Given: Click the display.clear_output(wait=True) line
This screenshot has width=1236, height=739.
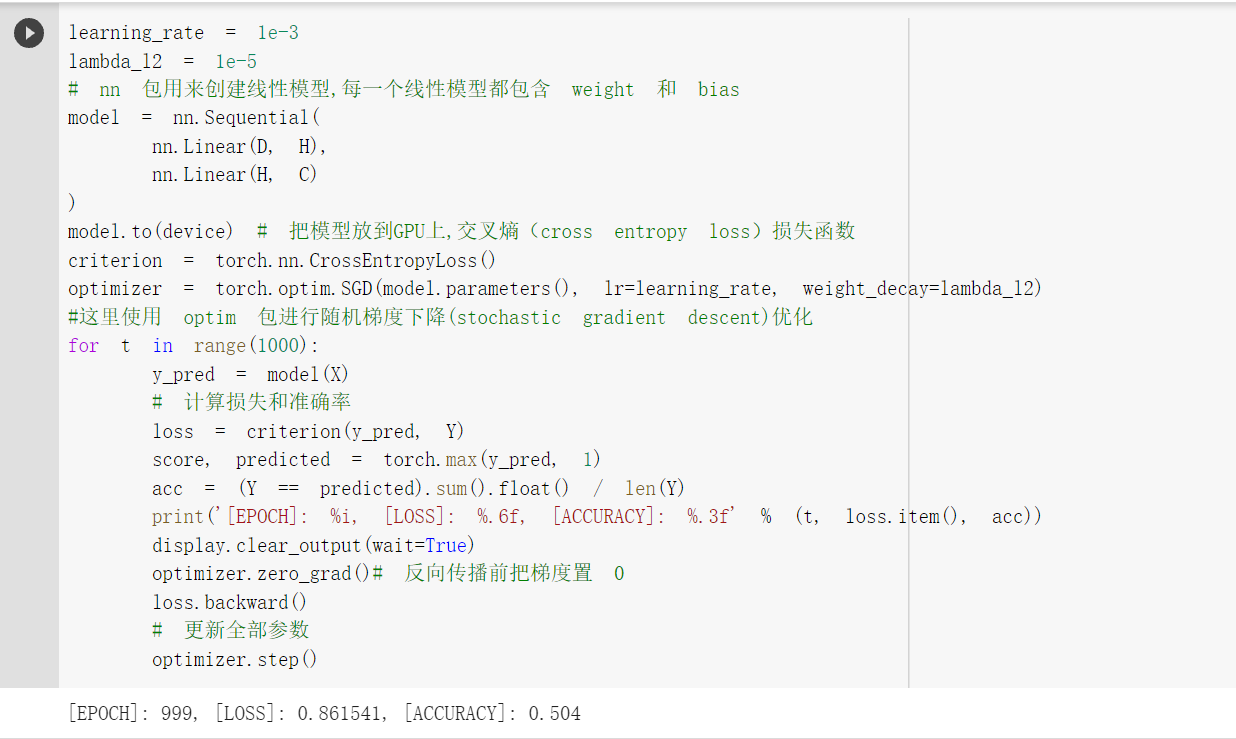Looking at the screenshot, I should click(x=313, y=546).
